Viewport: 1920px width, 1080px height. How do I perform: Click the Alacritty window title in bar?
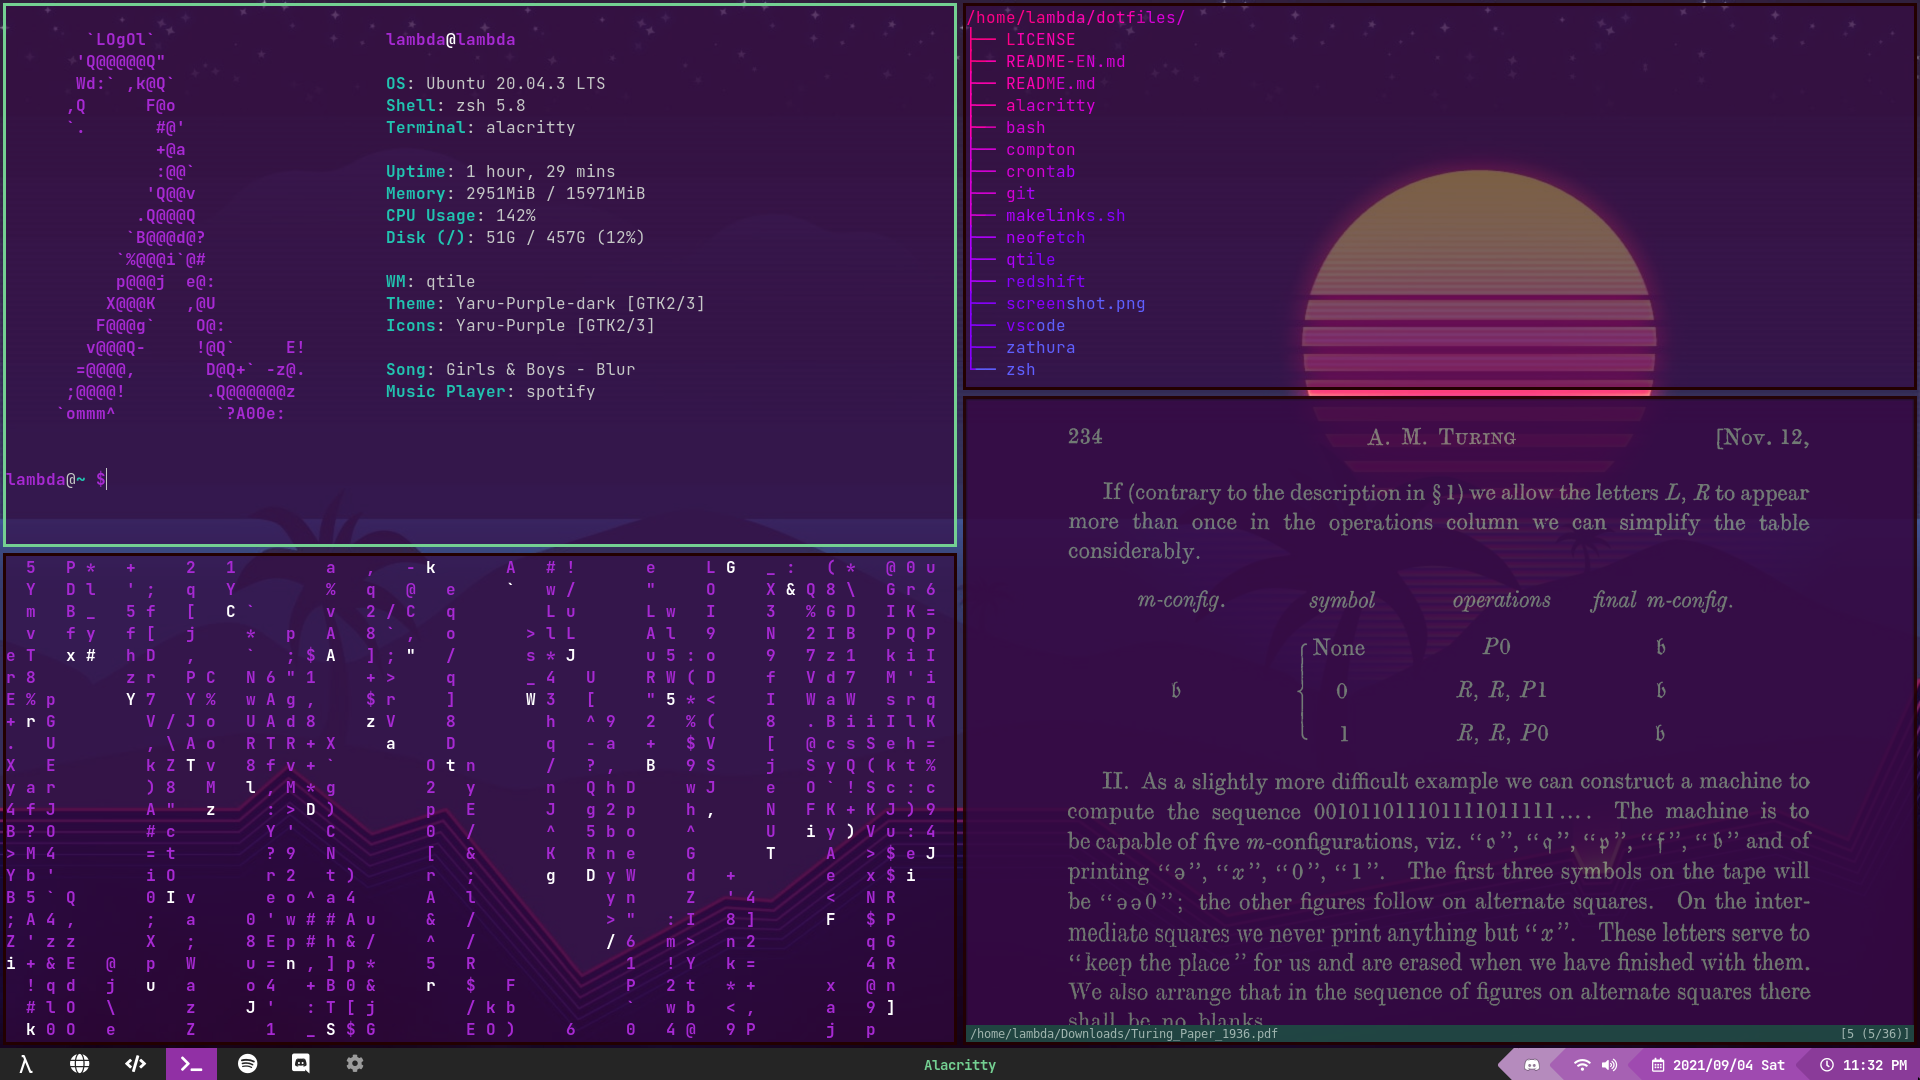tap(959, 1065)
